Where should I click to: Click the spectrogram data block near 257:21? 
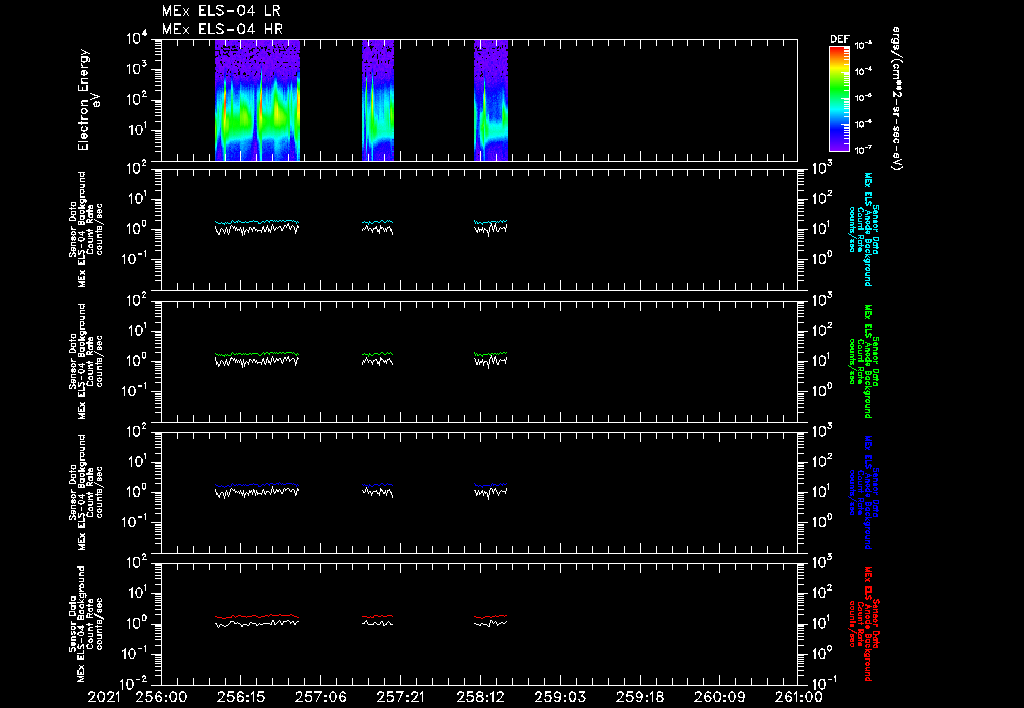click(378, 100)
